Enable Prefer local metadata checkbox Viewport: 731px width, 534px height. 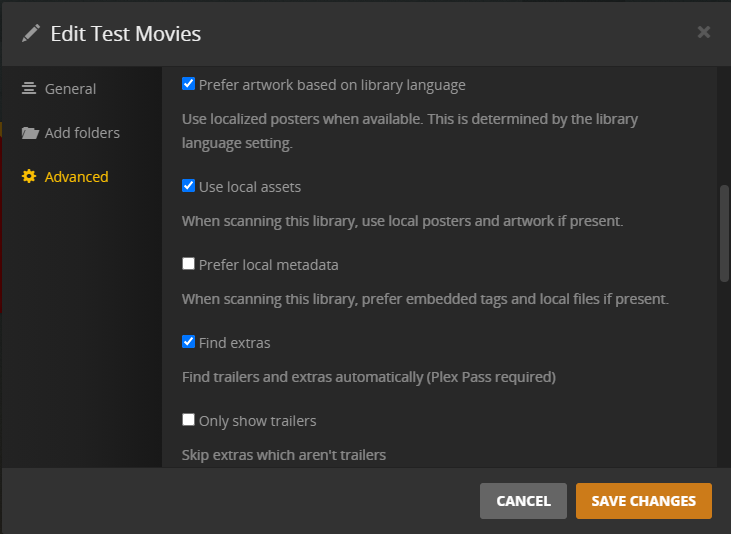pyautogui.click(x=188, y=264)
